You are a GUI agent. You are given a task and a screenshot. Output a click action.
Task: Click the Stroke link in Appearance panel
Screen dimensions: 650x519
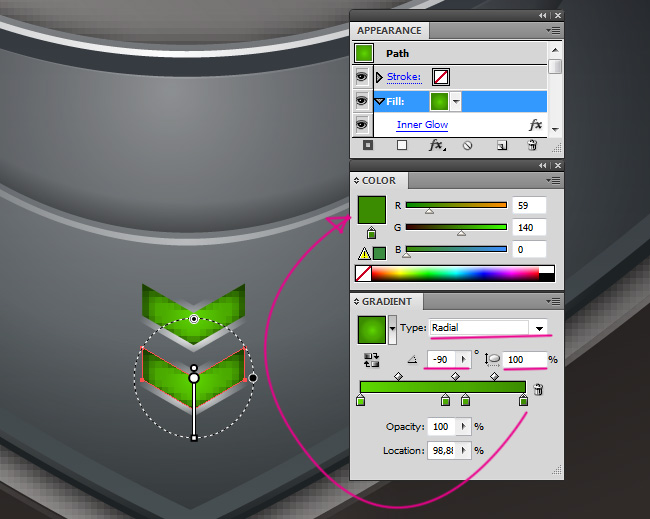(405, 77)
